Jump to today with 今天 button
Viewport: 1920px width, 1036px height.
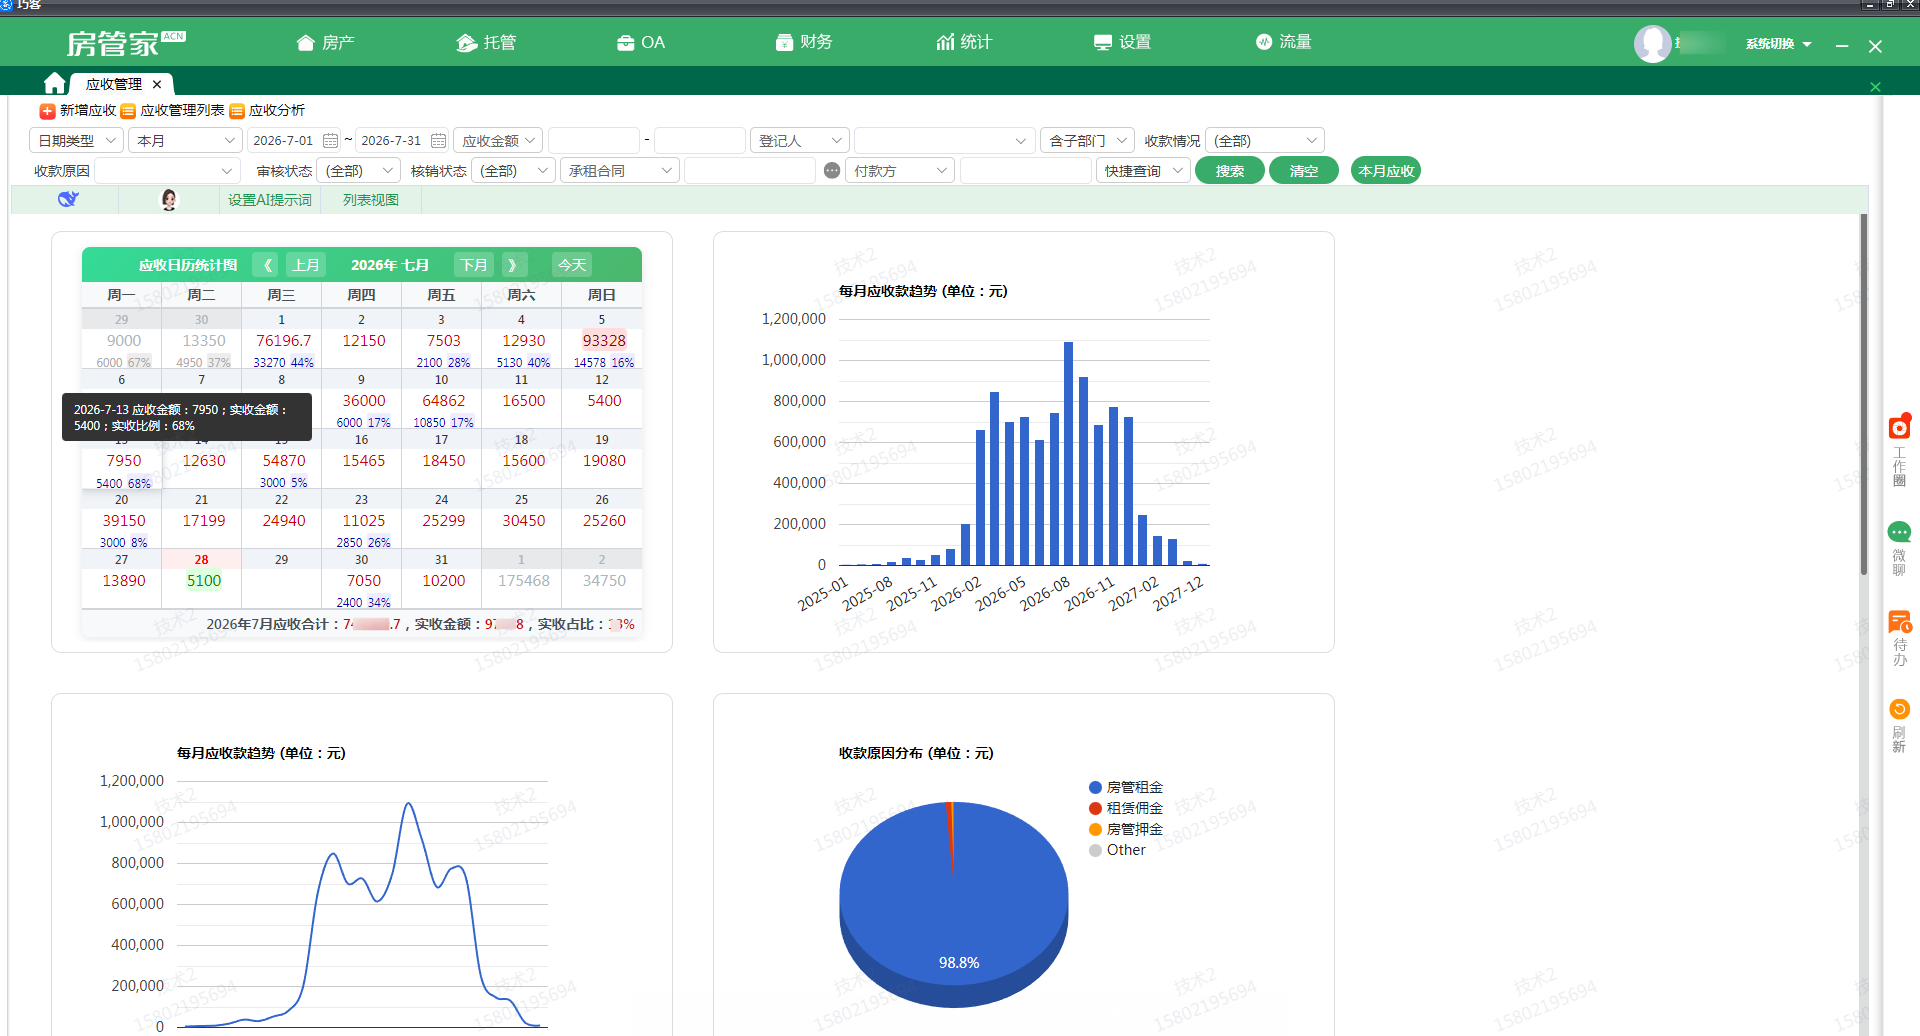[x=572, y=265]
